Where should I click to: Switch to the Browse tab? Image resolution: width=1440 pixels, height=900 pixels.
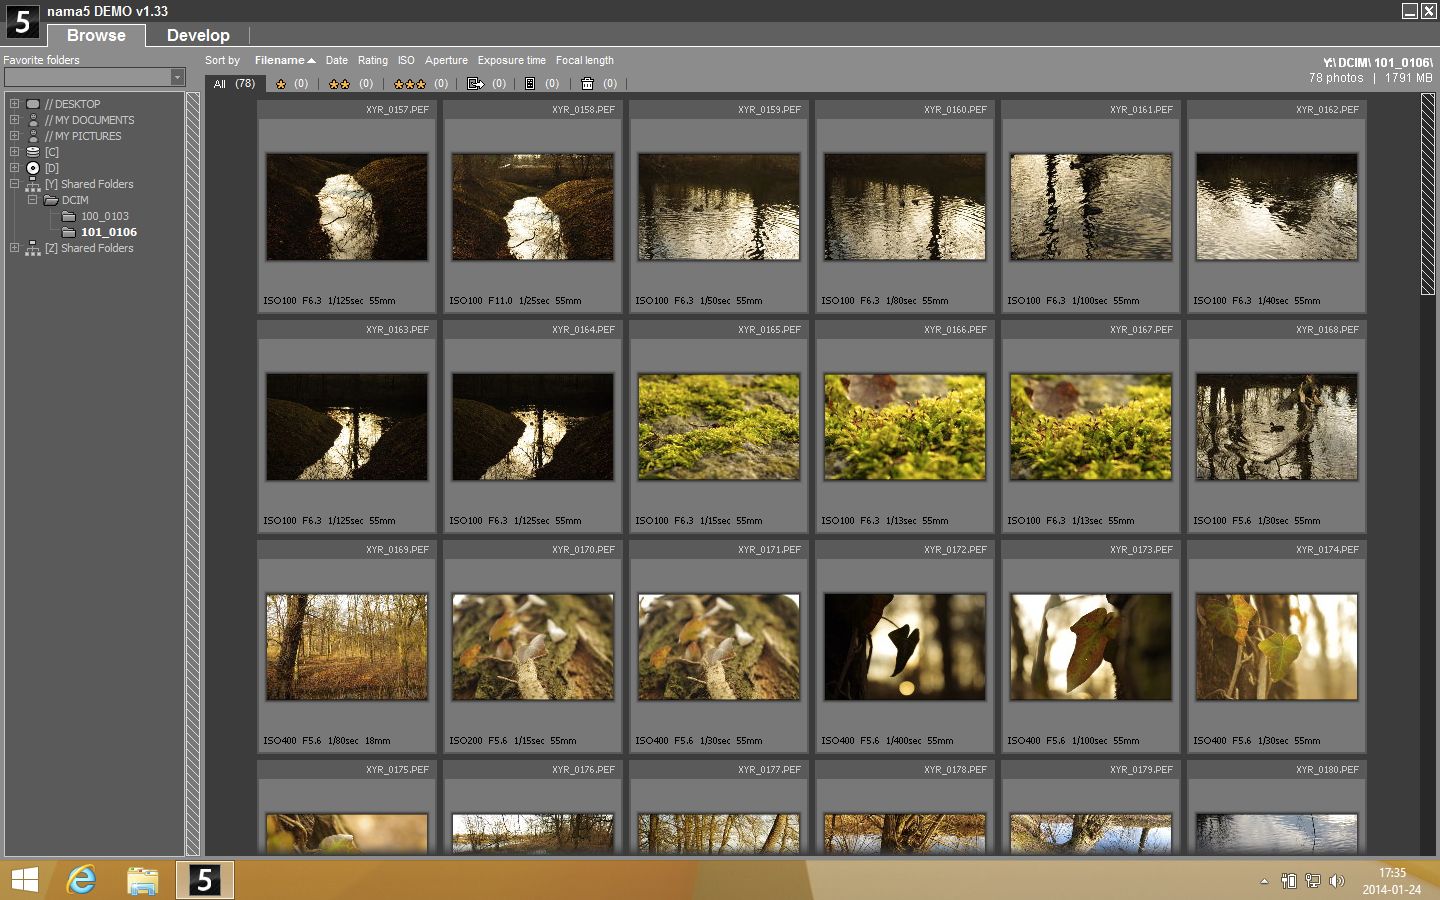(x=96, y=35)
